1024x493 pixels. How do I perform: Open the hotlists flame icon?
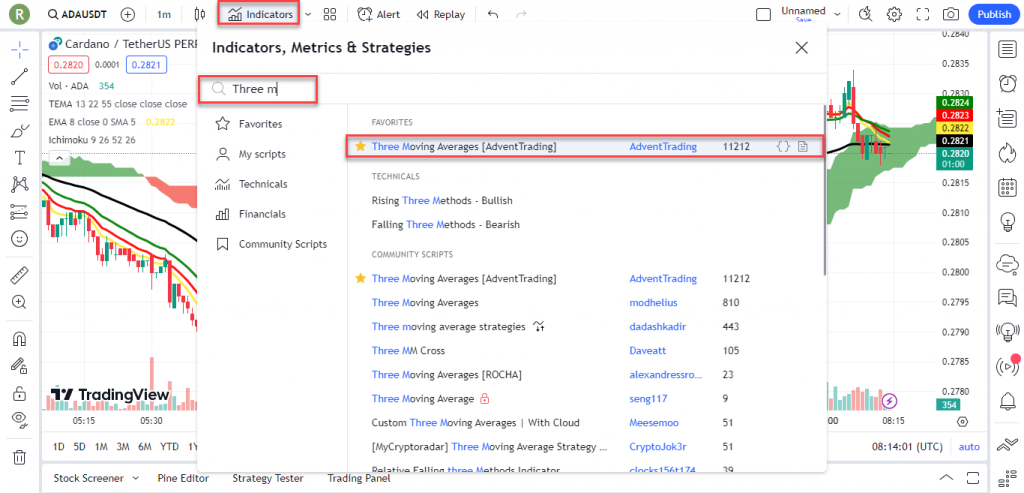pos(1007,153)
